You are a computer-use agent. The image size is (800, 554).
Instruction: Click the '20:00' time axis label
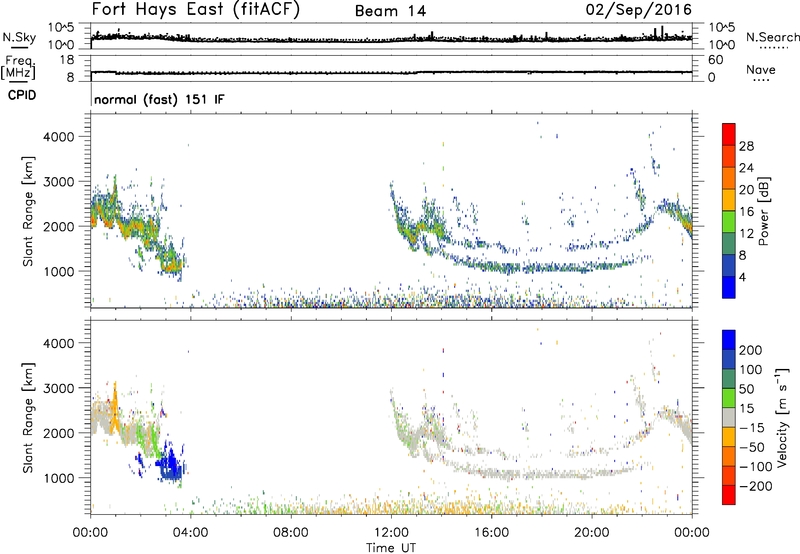[591, 533]
